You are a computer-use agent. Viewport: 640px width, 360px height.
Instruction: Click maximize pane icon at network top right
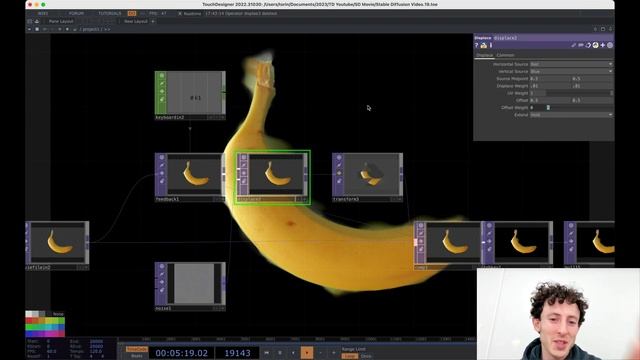[x=602, y=29]
